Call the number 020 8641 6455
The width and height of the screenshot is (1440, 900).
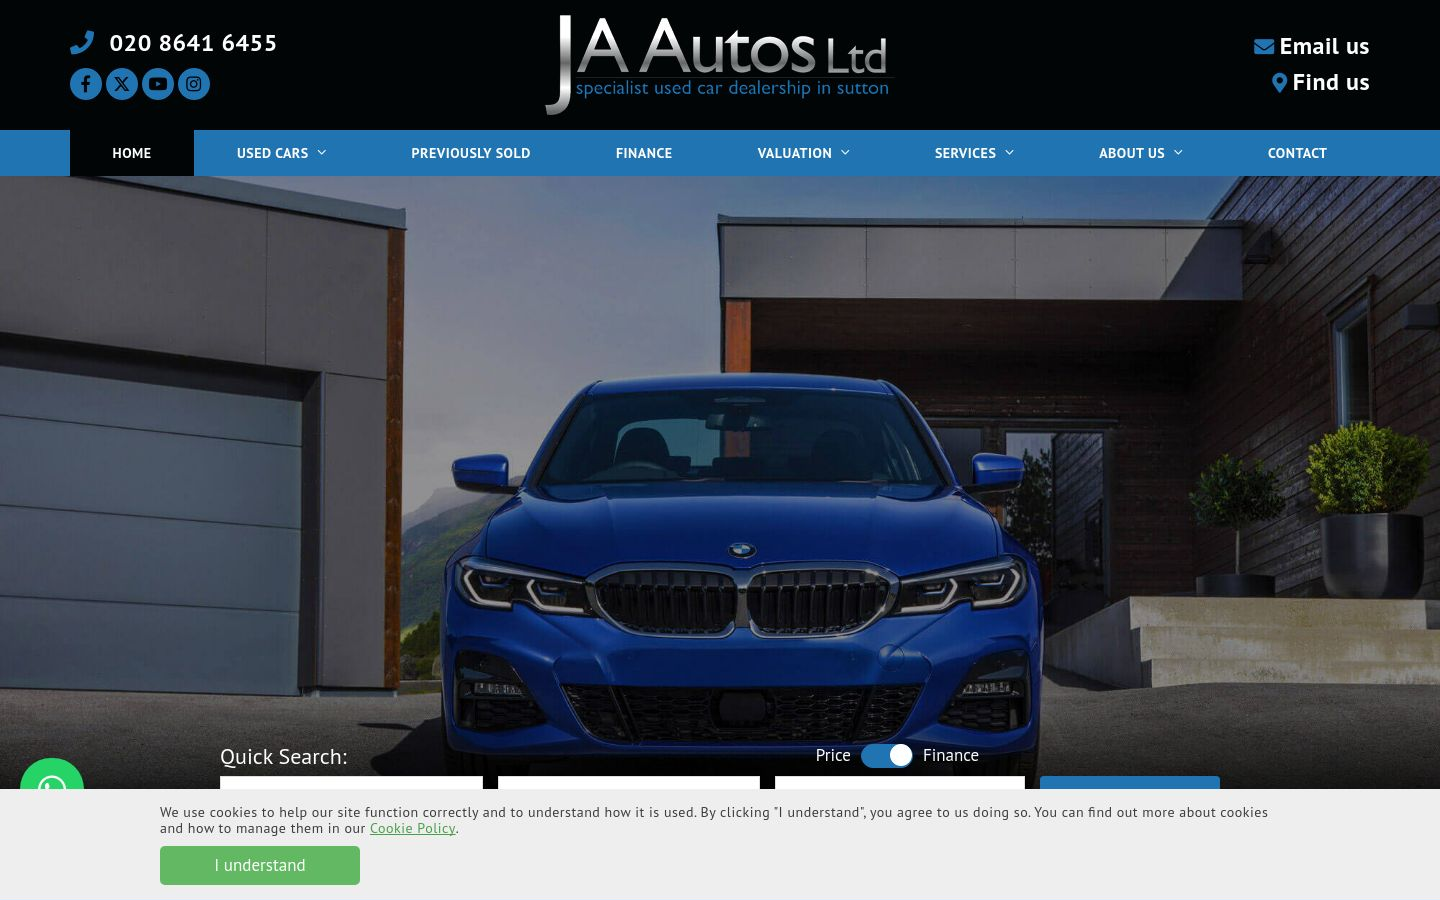tap(193, 43)
